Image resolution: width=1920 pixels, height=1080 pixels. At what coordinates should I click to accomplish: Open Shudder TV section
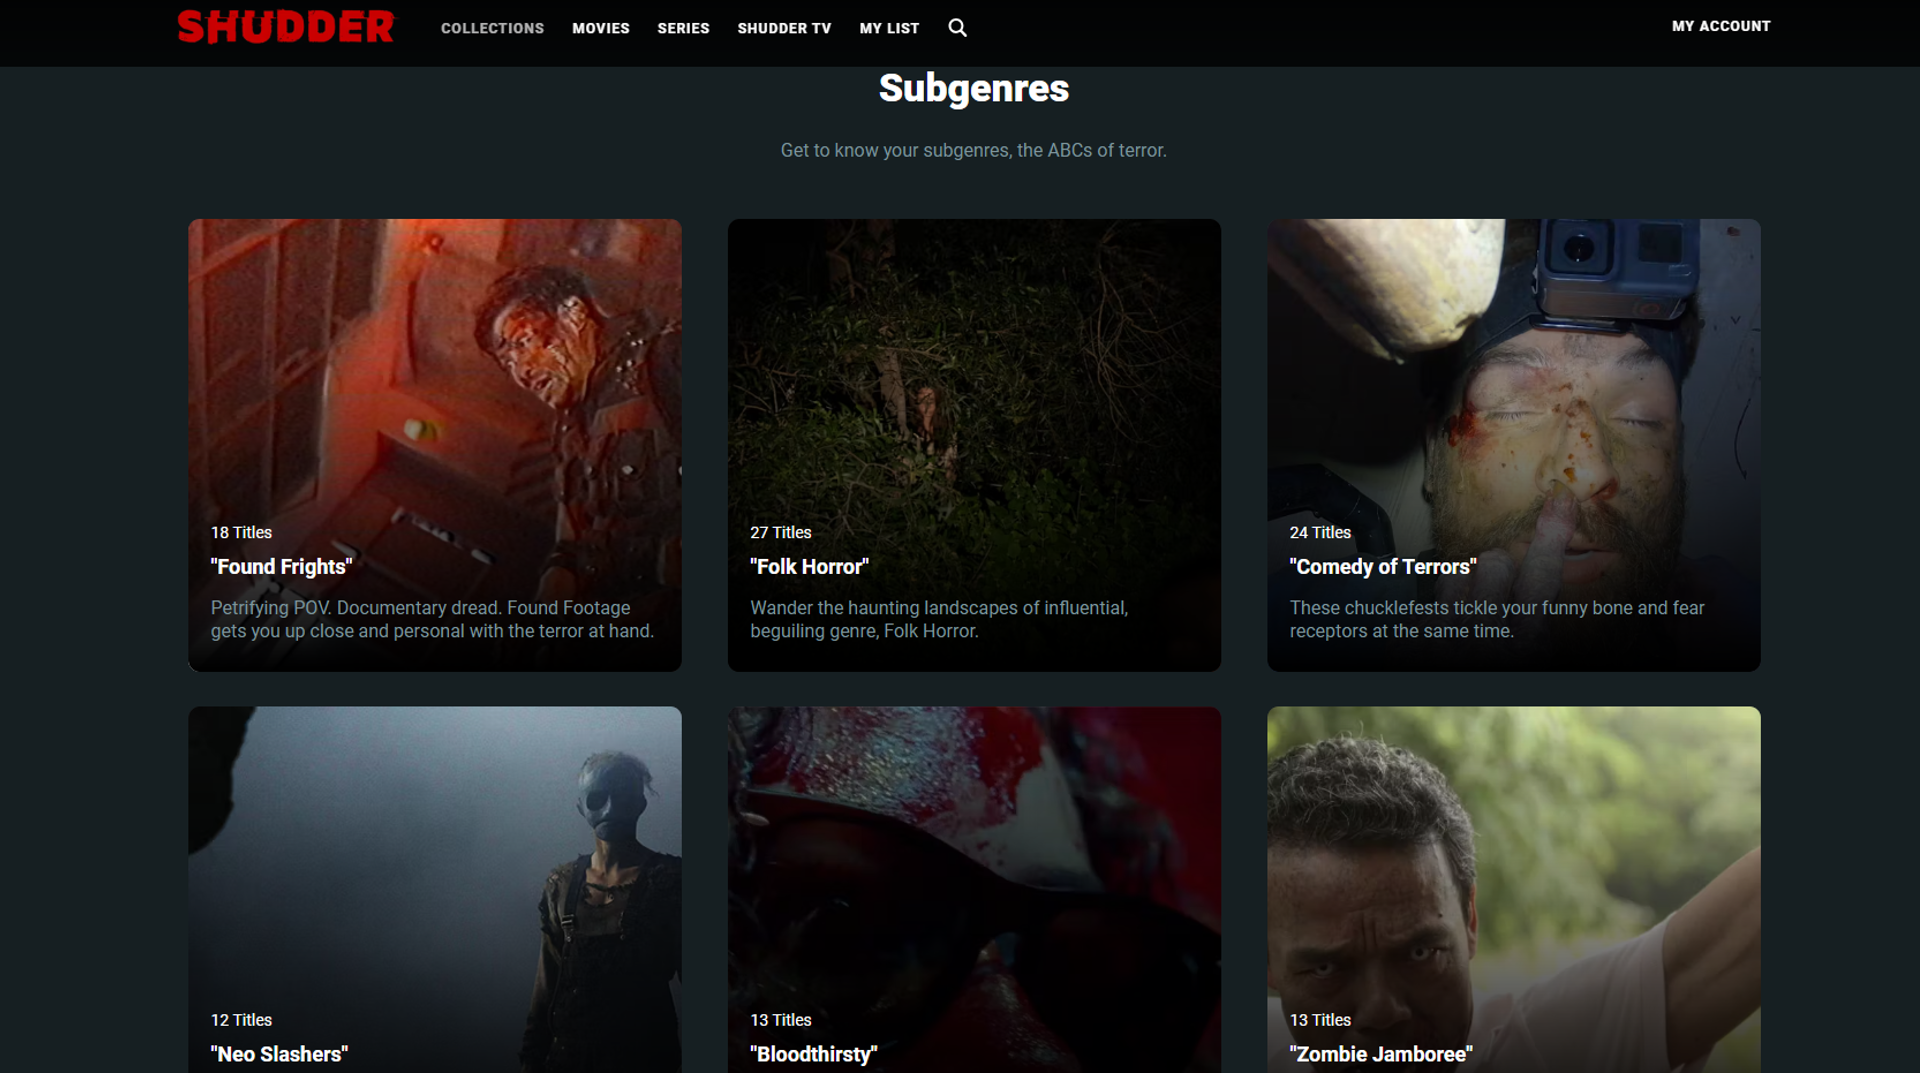(x=785, y=28)
